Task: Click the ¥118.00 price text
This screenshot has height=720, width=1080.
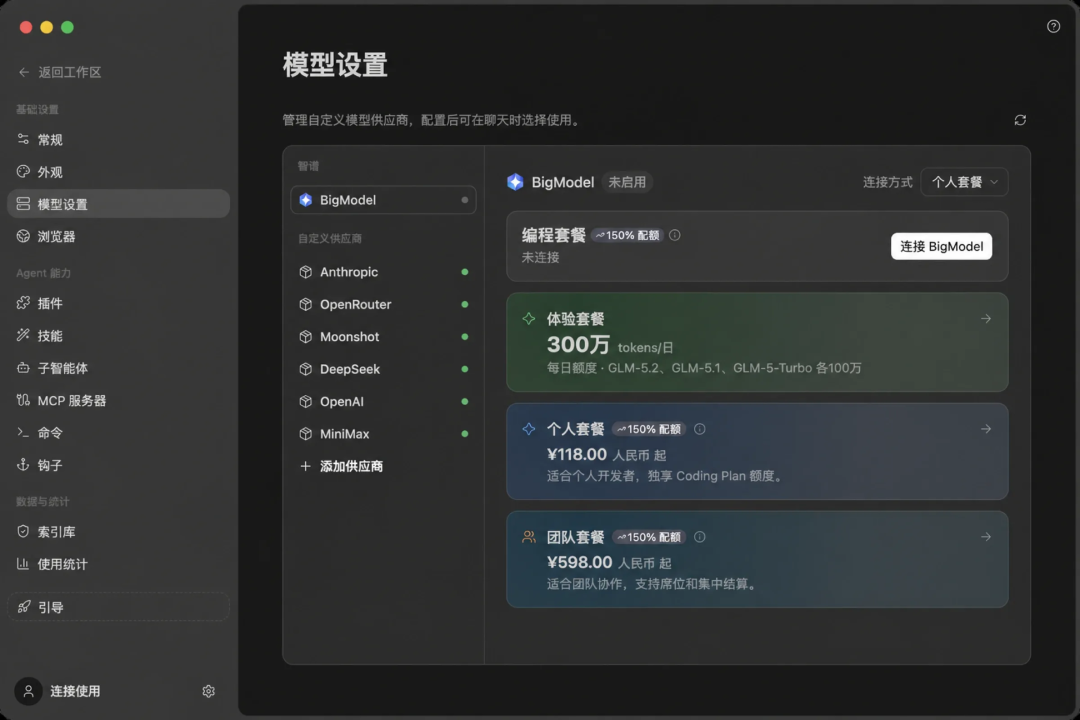Action: tap(577, 455)
